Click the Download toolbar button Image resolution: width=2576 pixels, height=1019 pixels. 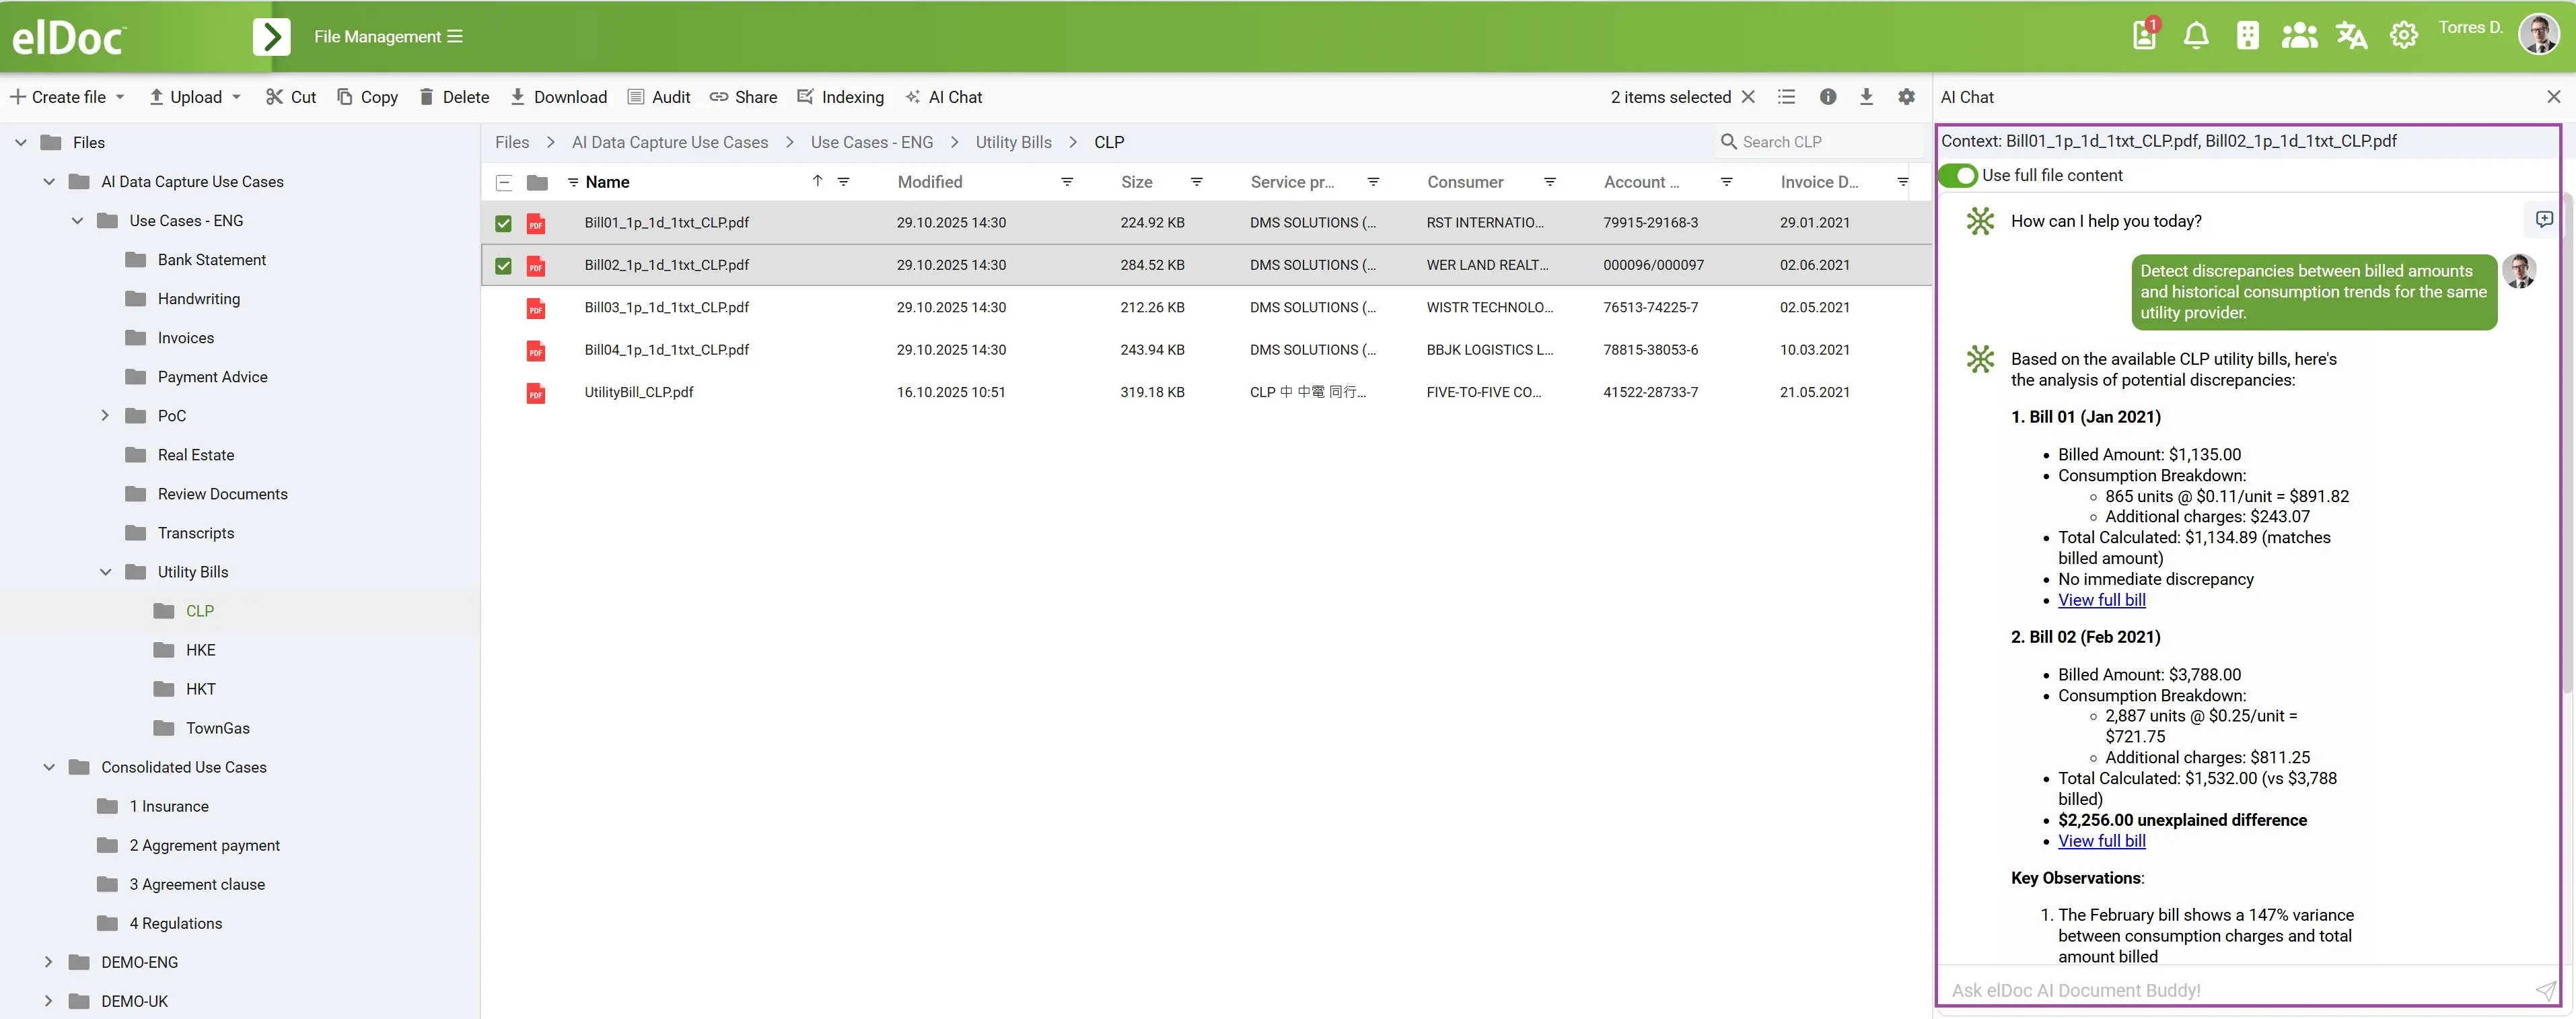(558, 97)
